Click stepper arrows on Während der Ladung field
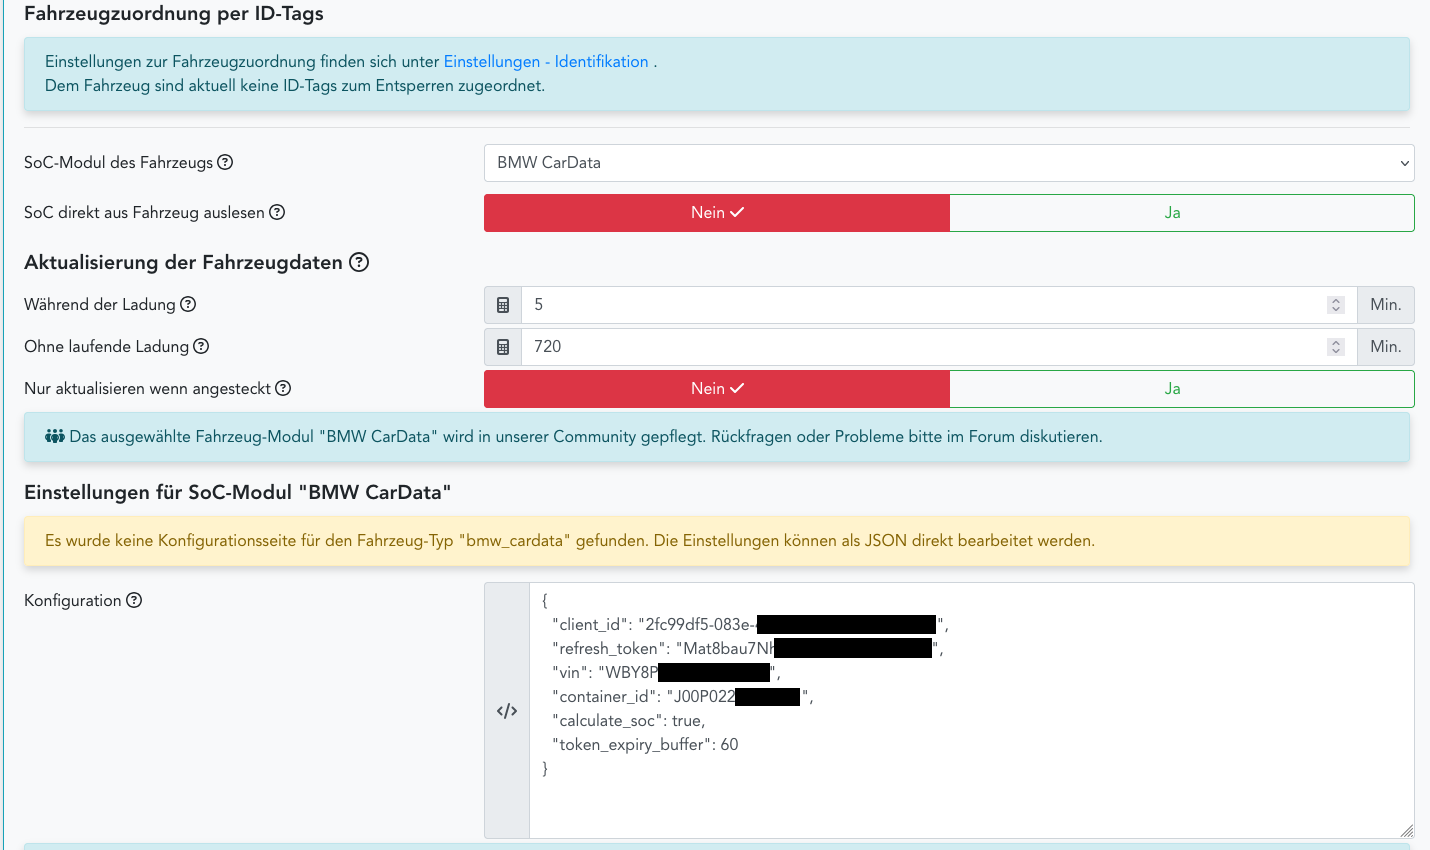Screen dimensions: 1430x850 [1335, 305]
